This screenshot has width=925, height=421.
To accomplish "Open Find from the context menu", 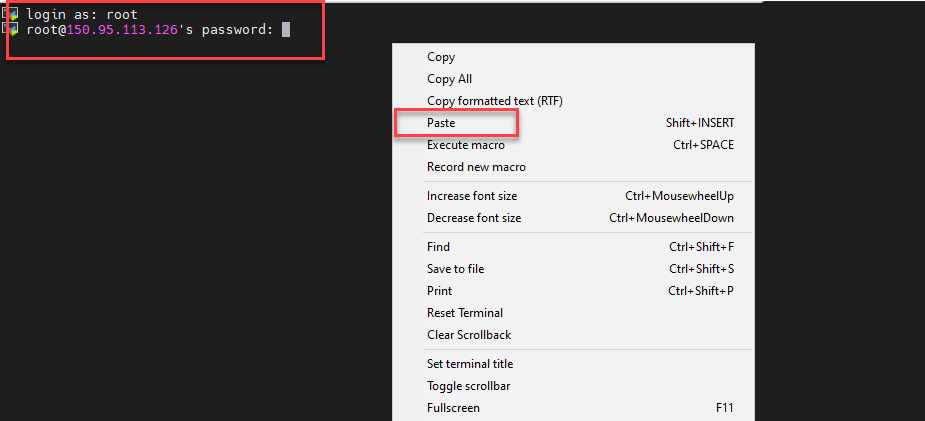I will click(438, 247).
